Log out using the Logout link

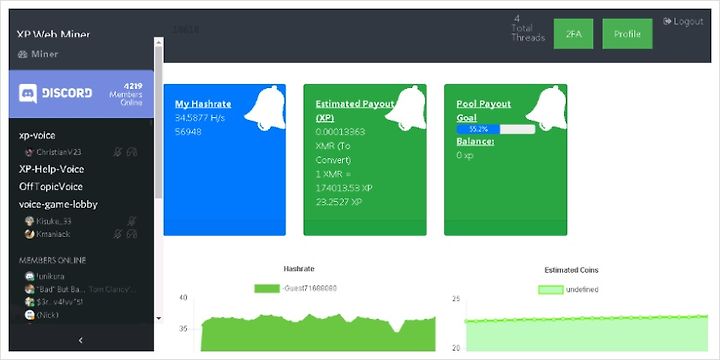(x=683, y=22)
